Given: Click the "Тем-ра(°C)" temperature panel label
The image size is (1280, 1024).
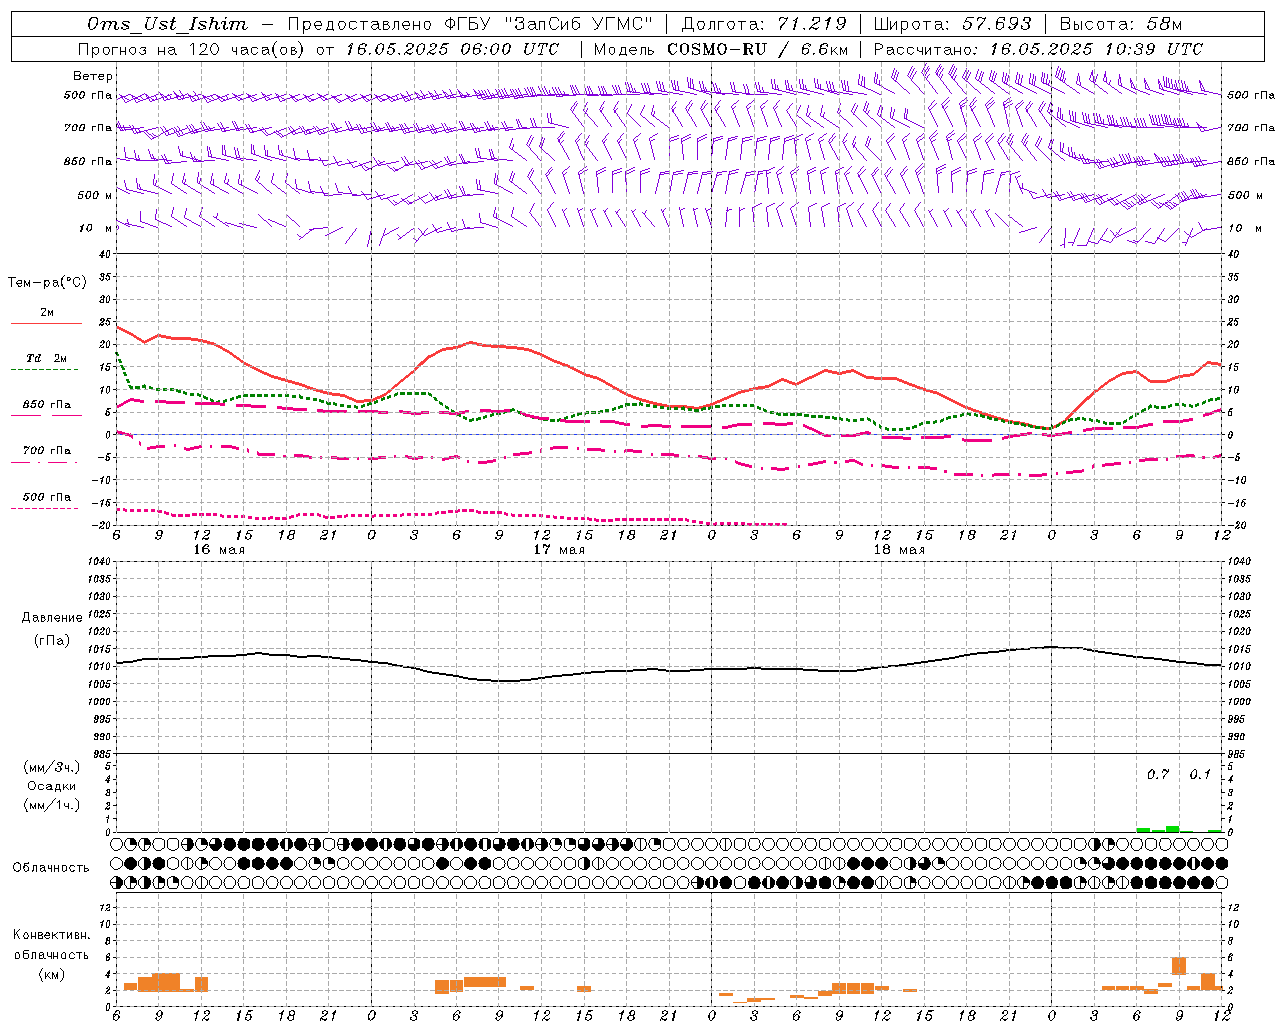Looking at the screenshot, I should pos(47,283).
